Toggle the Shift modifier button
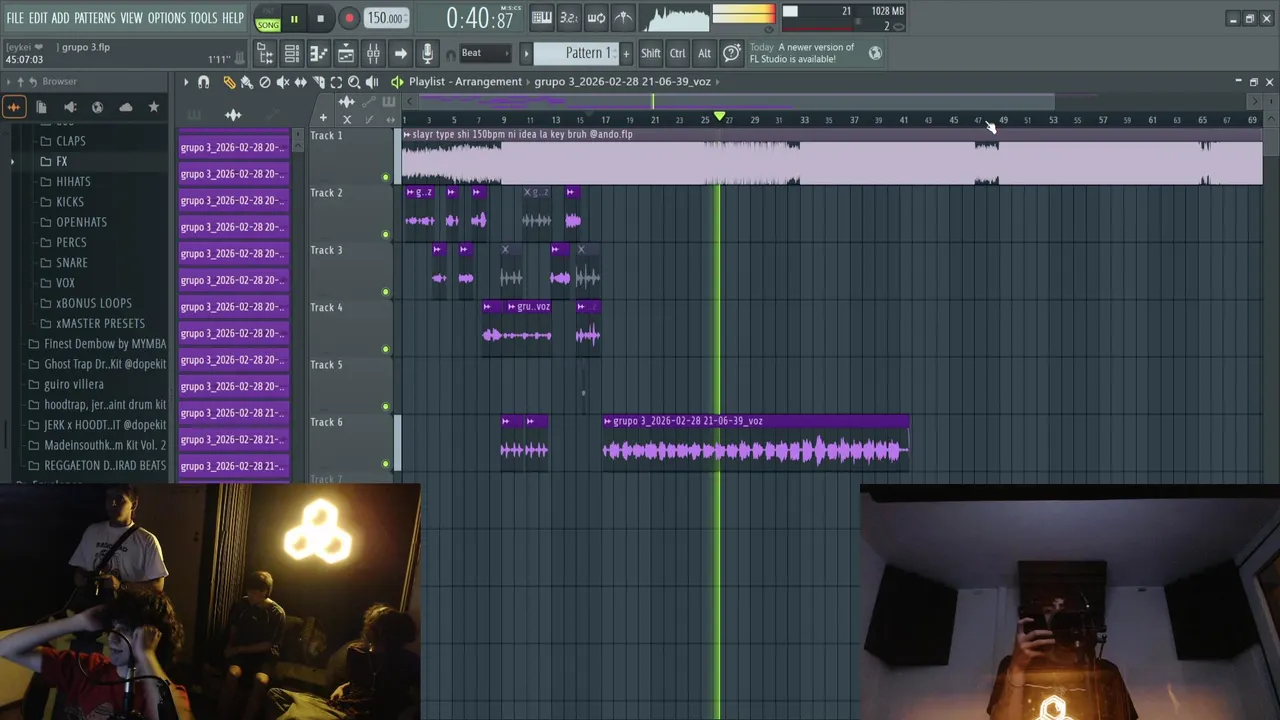Image resolution: width=1280 pixels, height=720 pixels. pos(650,53)
